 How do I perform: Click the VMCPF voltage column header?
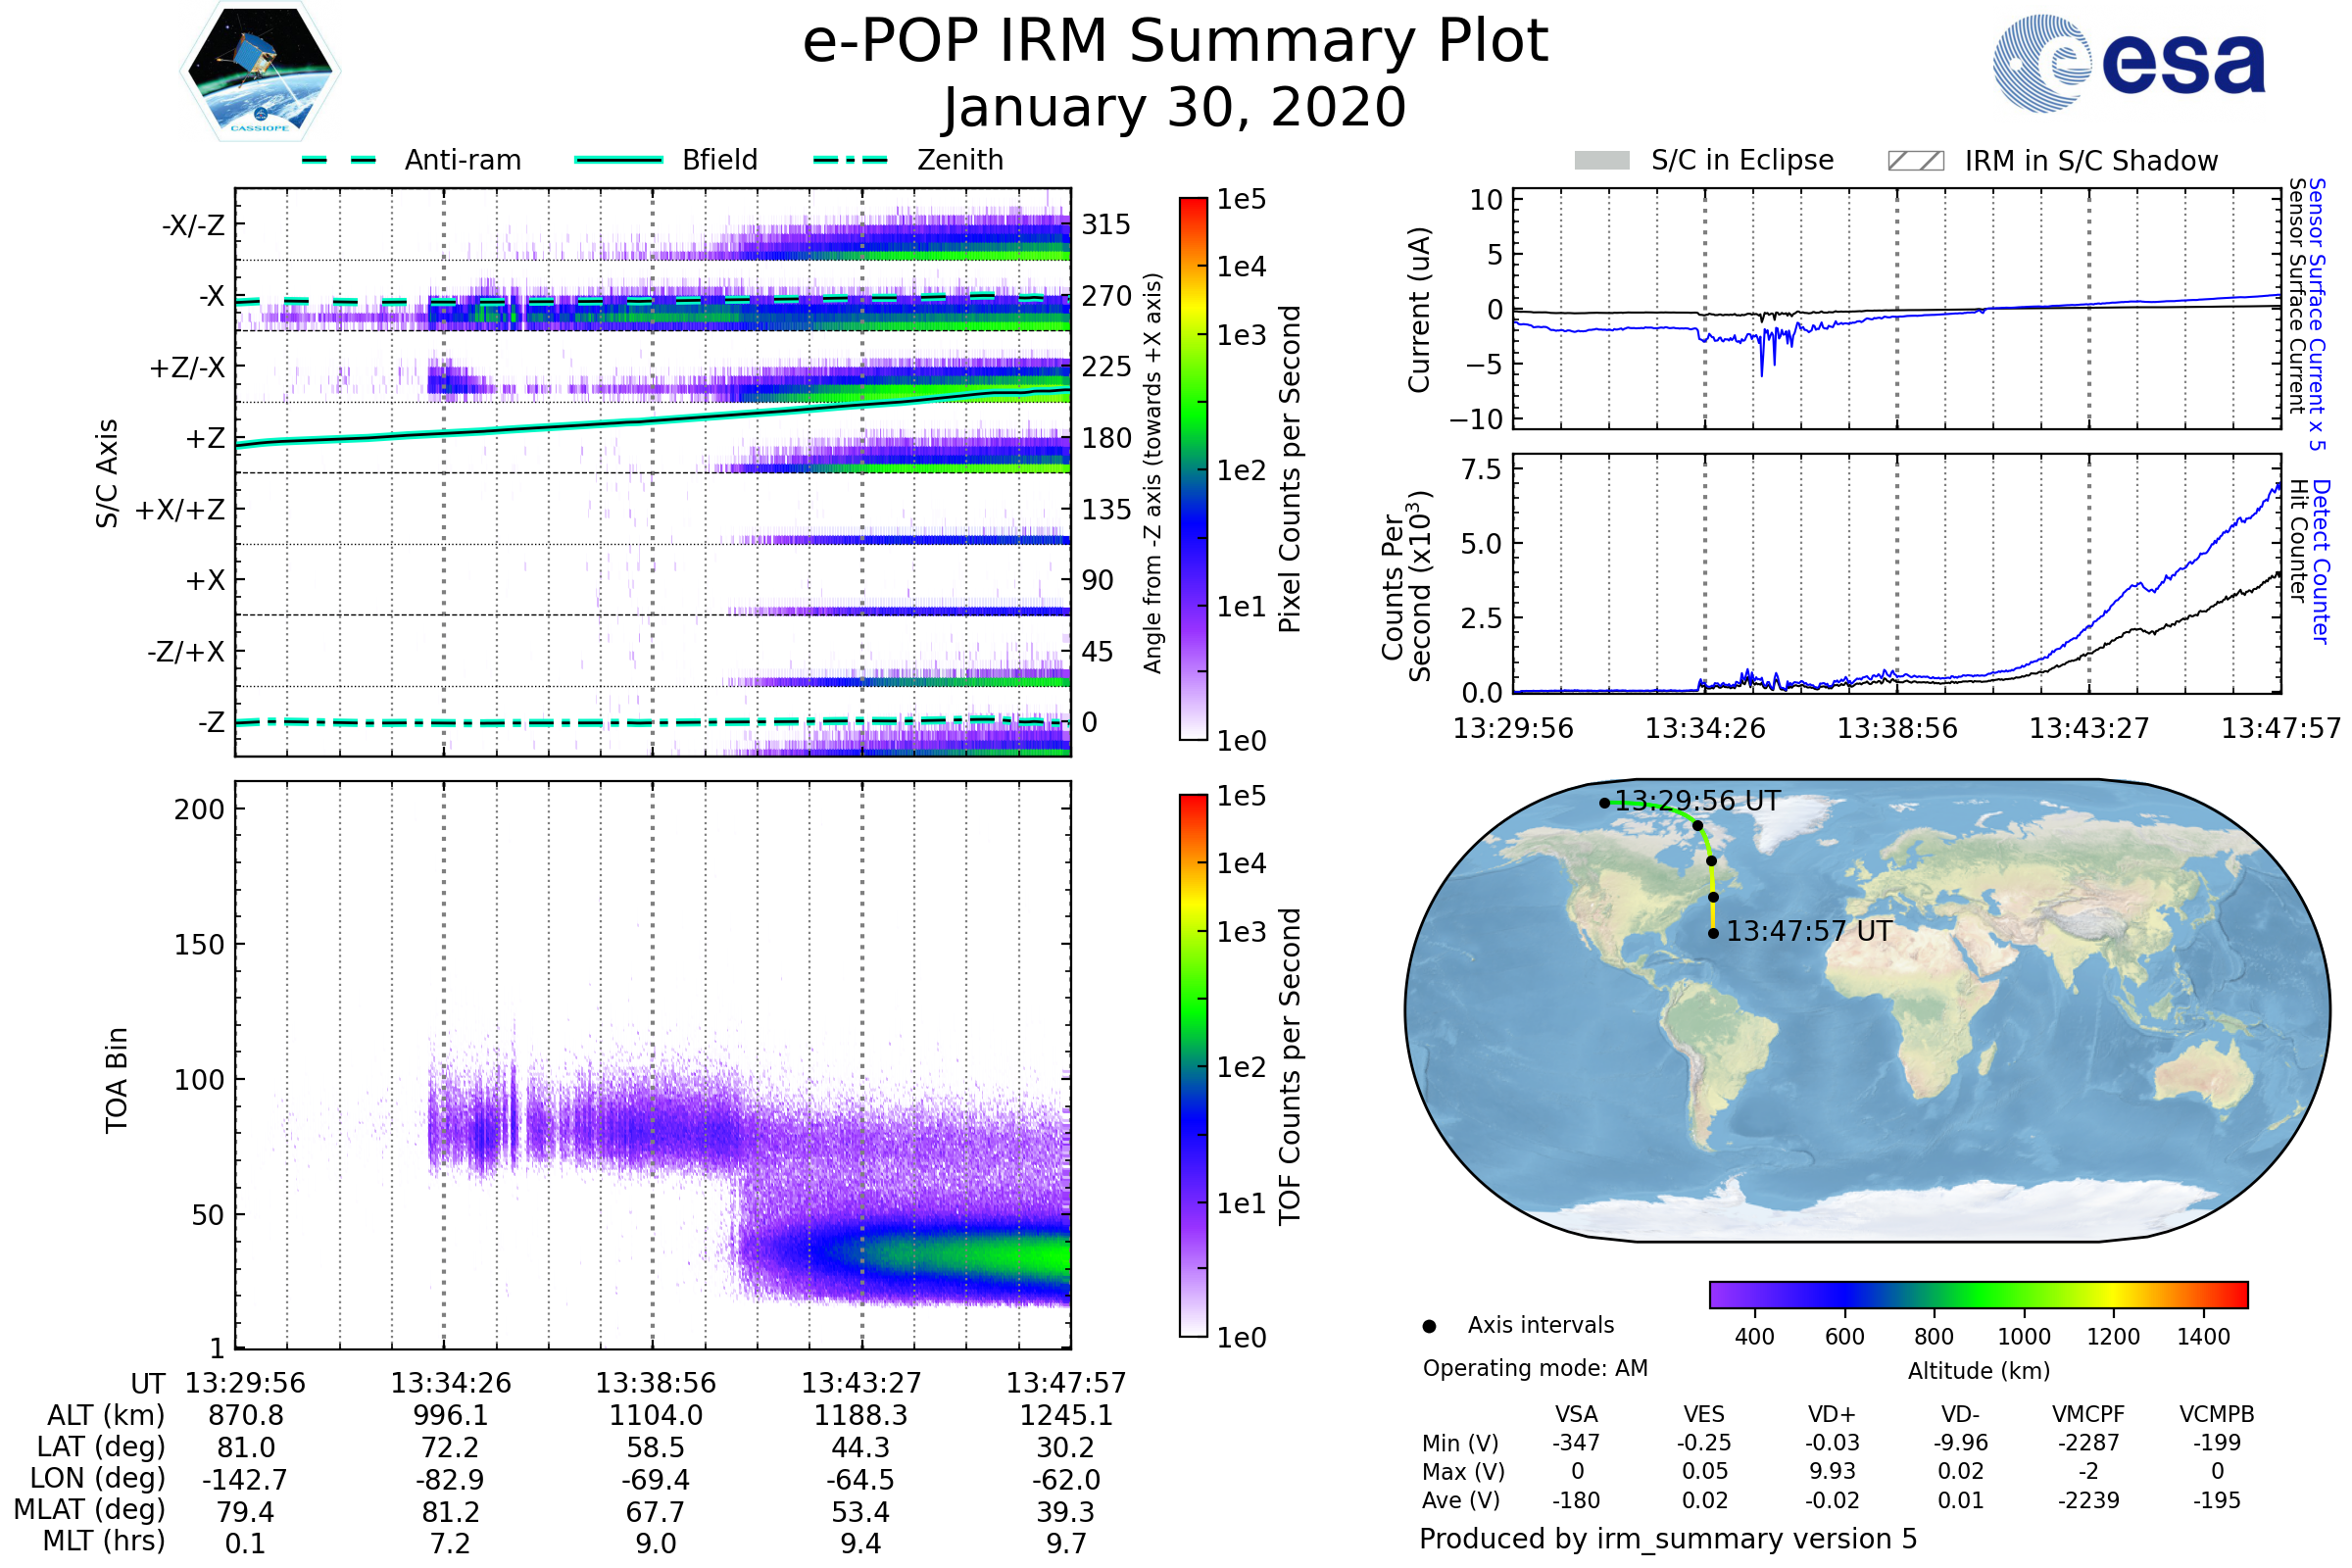tap(2088, 1414)
